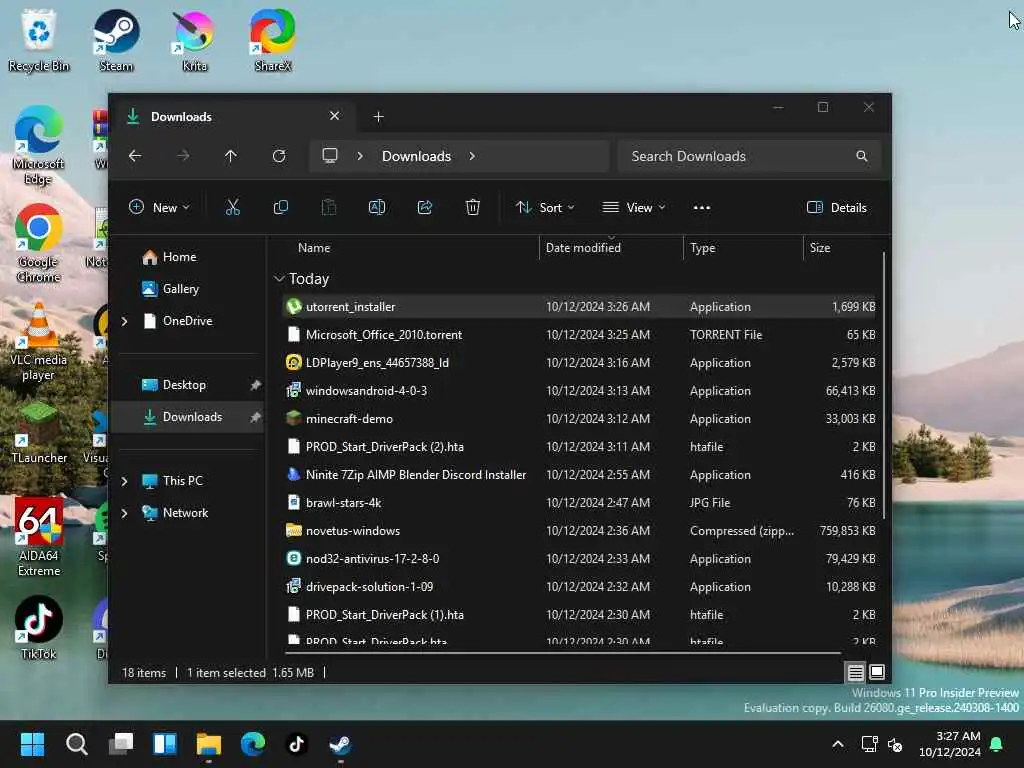
Task: Open Steam from the taskbar
Action: [340, 744]
